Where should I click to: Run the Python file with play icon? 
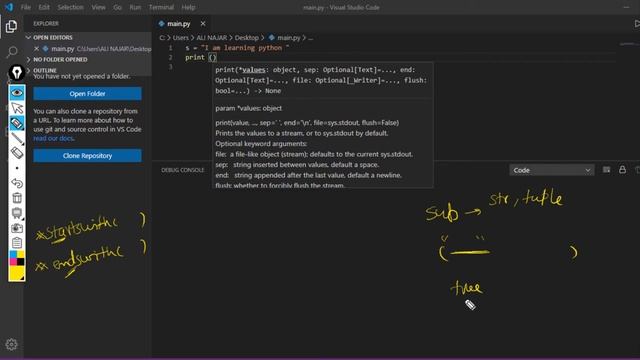point(637,24)
